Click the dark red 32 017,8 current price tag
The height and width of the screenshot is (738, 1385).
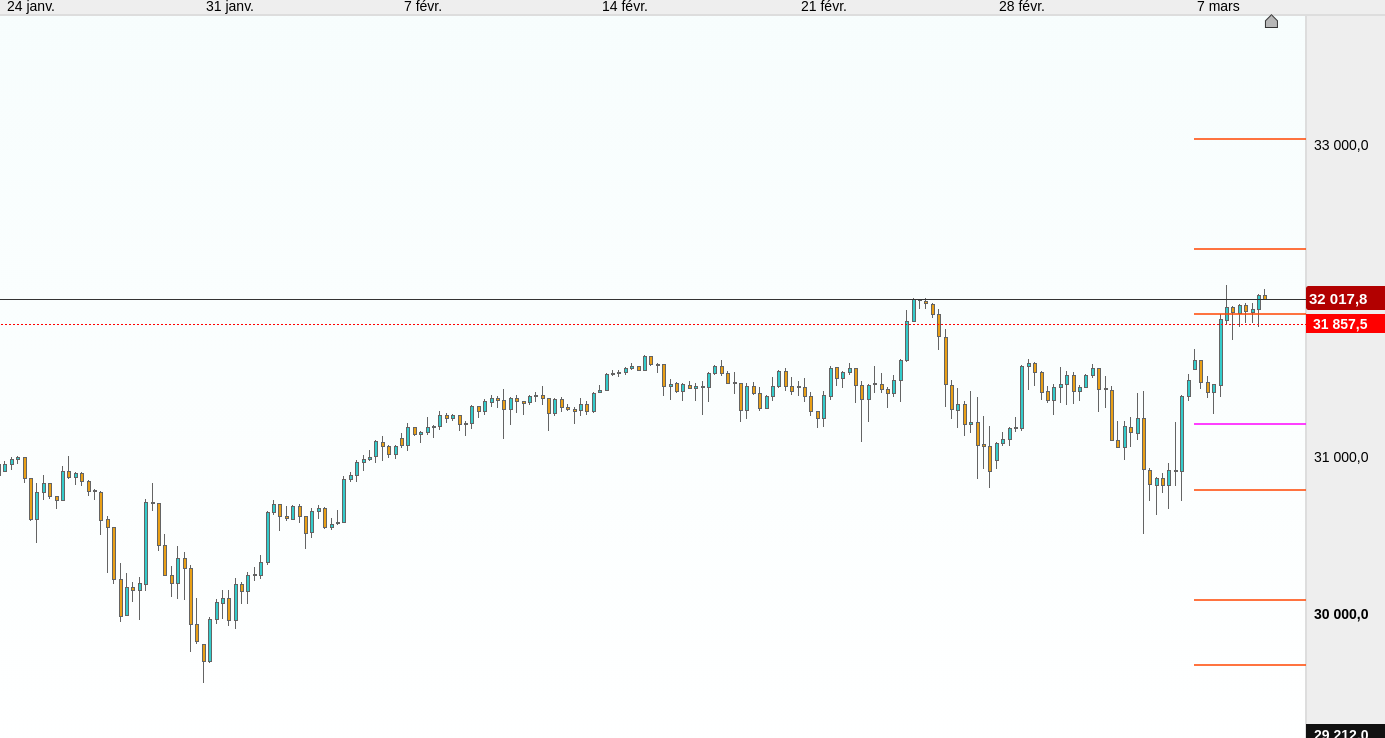pyautogui.click(x=1345, y=298)
